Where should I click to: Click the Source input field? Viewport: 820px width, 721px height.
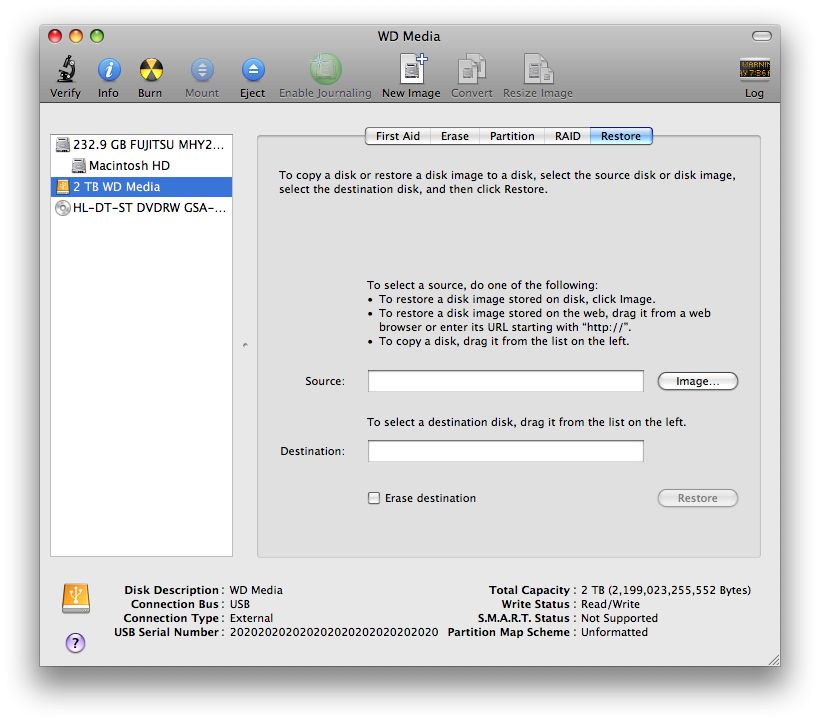coord(505,381)
